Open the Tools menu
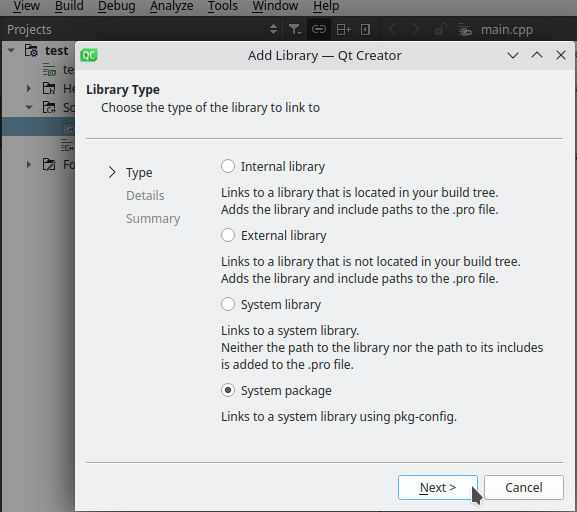This screenshot has height=512, width=577. click(223, 6)
